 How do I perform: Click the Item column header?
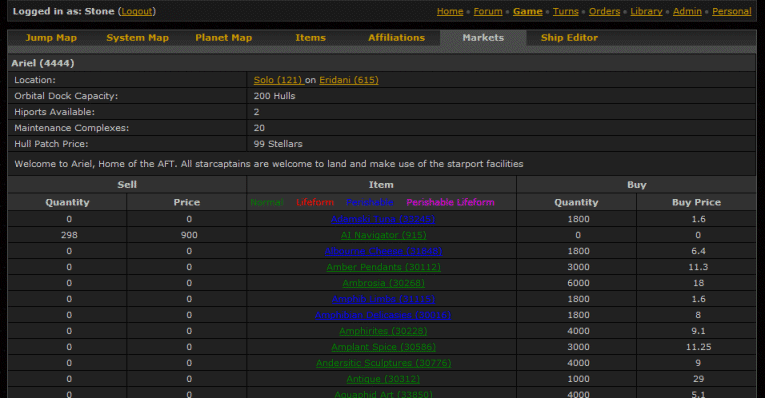point(381,185)
